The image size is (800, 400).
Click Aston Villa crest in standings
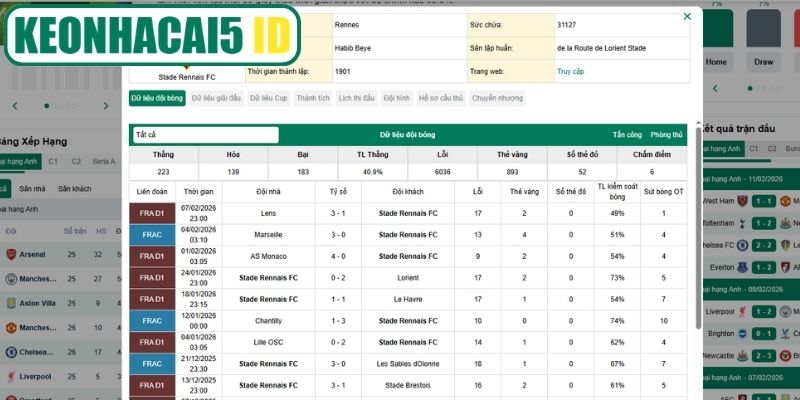[x=11, y=303]
